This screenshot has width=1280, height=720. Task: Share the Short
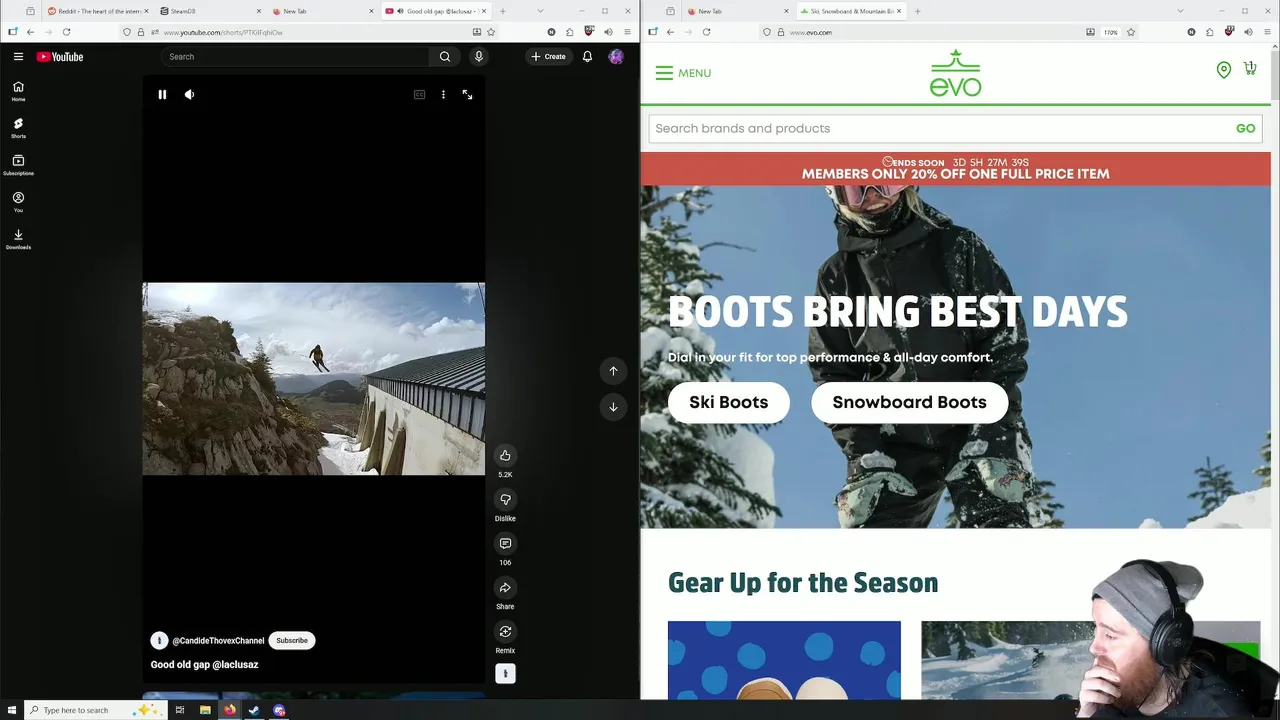pos(505,588)
